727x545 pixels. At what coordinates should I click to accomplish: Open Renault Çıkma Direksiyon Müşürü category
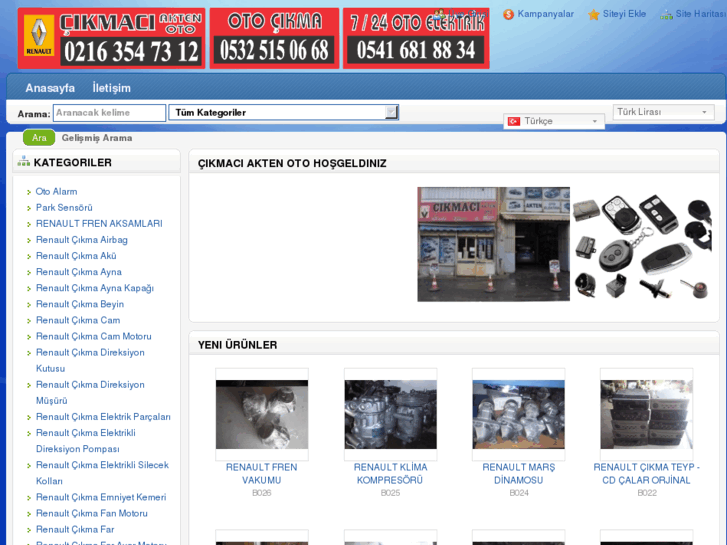point(90,392)
